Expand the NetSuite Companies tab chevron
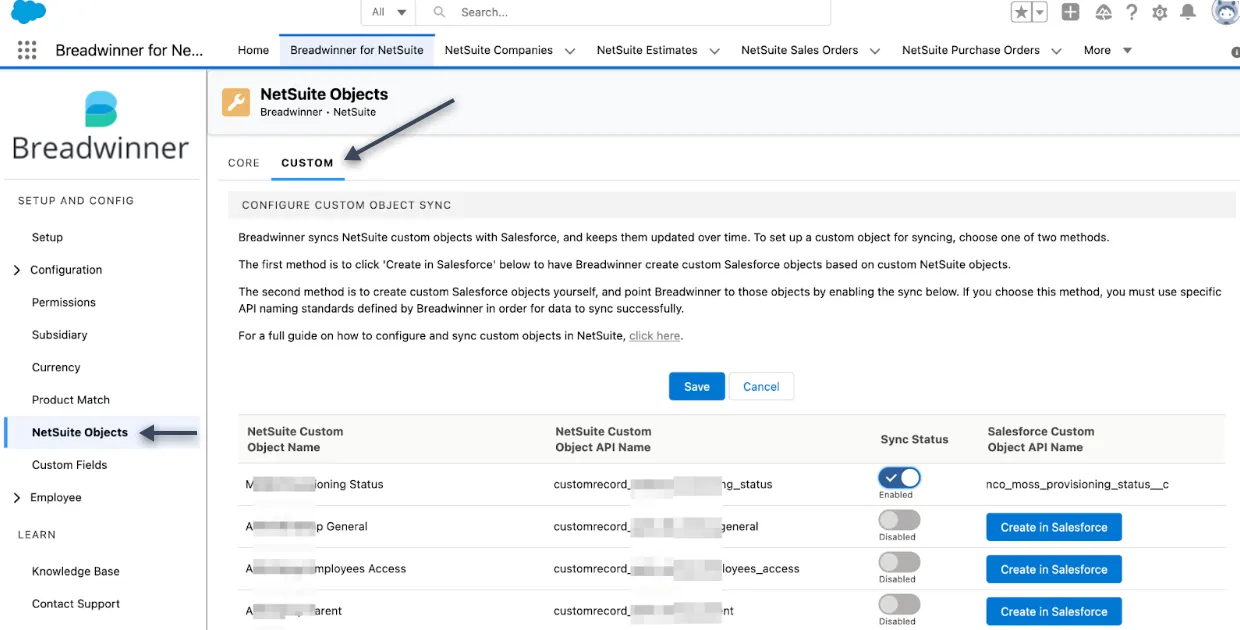The width and height of the screenshot is (1240, 630). 570,51
